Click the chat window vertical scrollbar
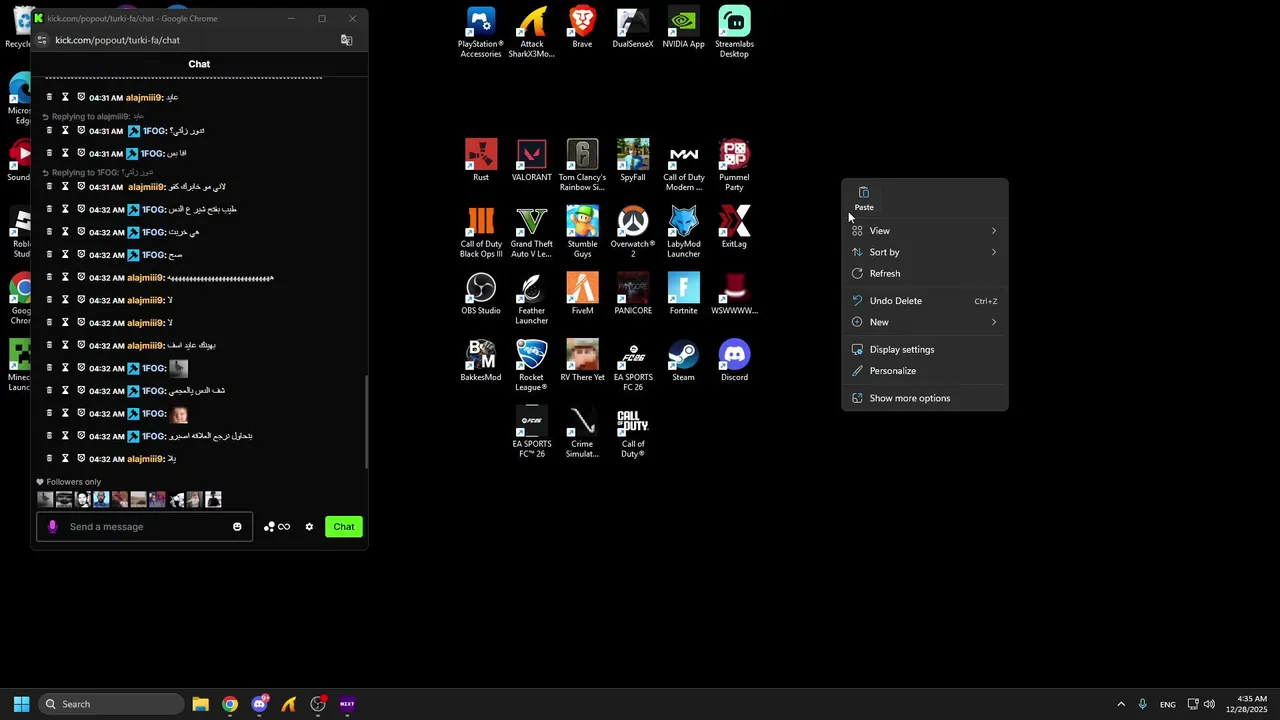 [x=366, y=422]
